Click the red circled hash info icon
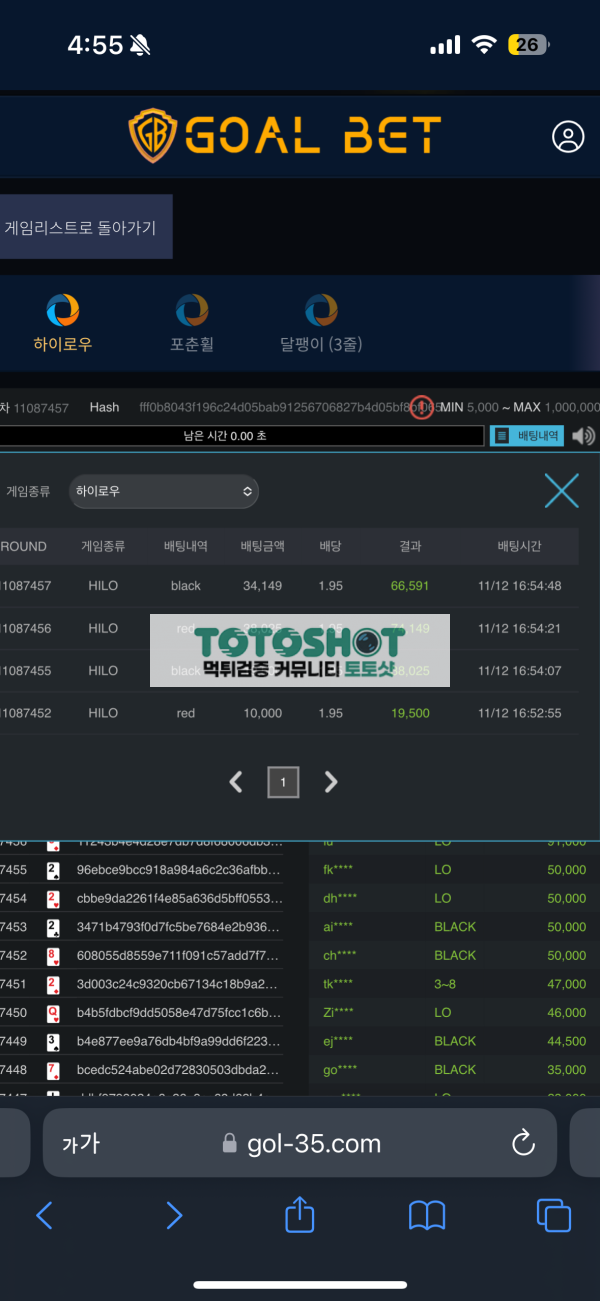This screenshot has width=600, height=1301. coord(423,408)
